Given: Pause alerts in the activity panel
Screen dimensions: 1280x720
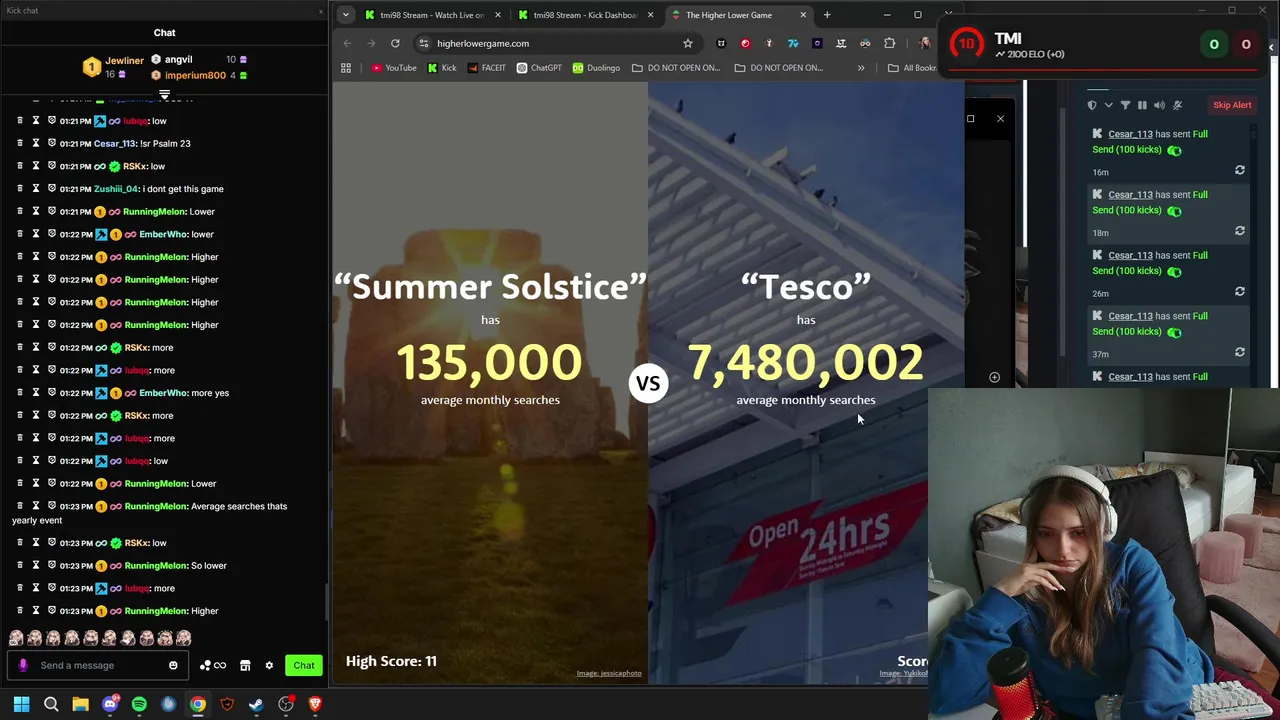Looking at the screenshot, I should [1142, 105].
